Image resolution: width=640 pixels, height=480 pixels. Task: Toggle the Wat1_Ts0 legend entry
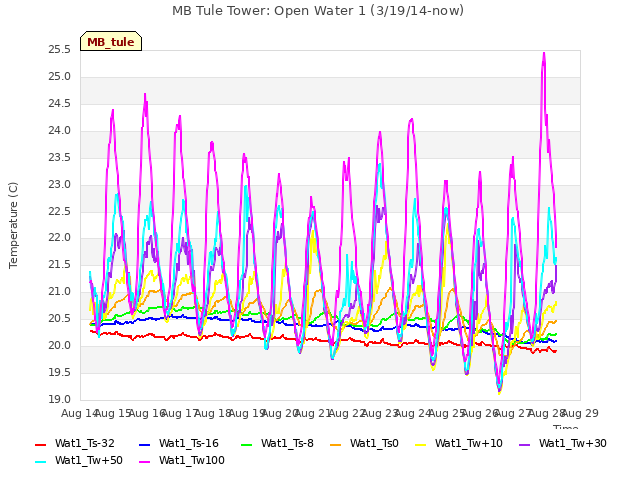[x=364, y=443]
